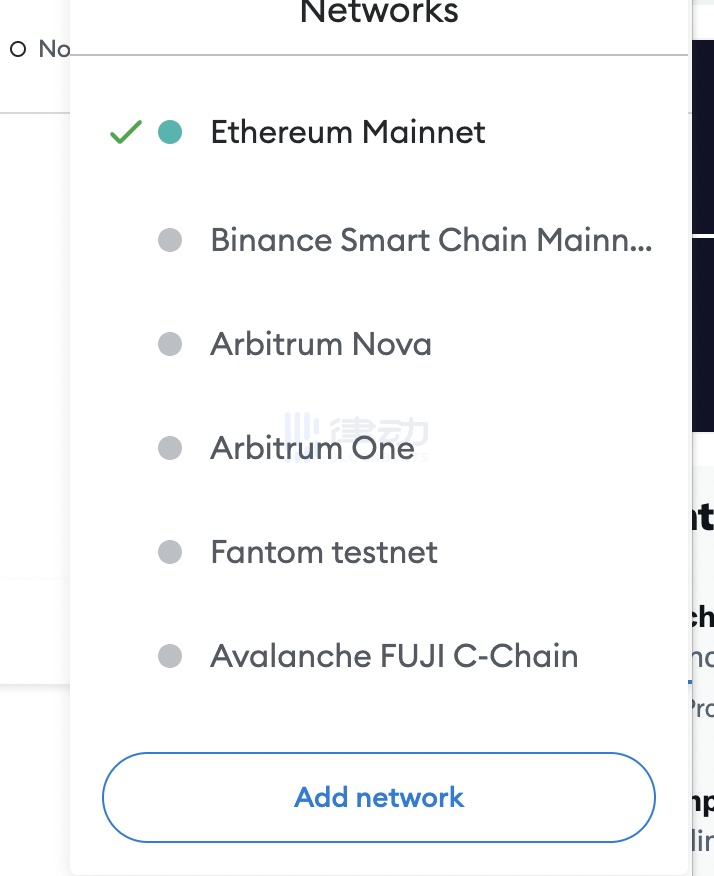This screenshot has height=876, width=714.
Task: Switch to Avalanche FUJI C-Chain
Action: point(394,656)
